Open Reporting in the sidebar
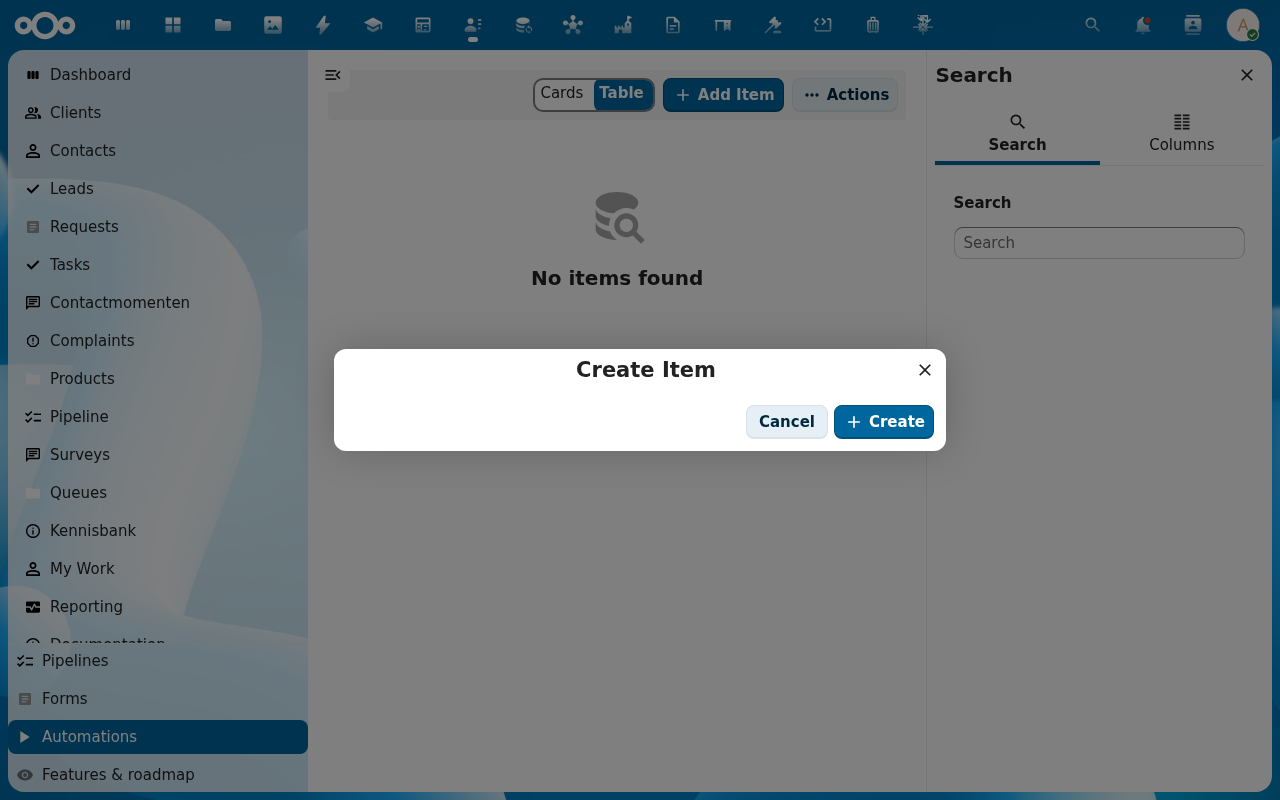 [158, 607]
